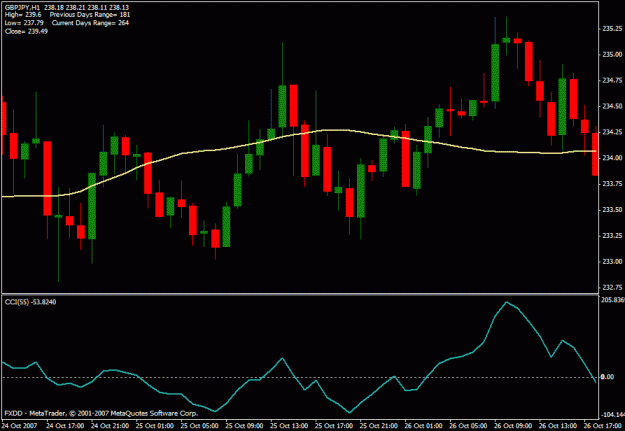Click the "25 Oct 05:00" time label

(199, 426)
